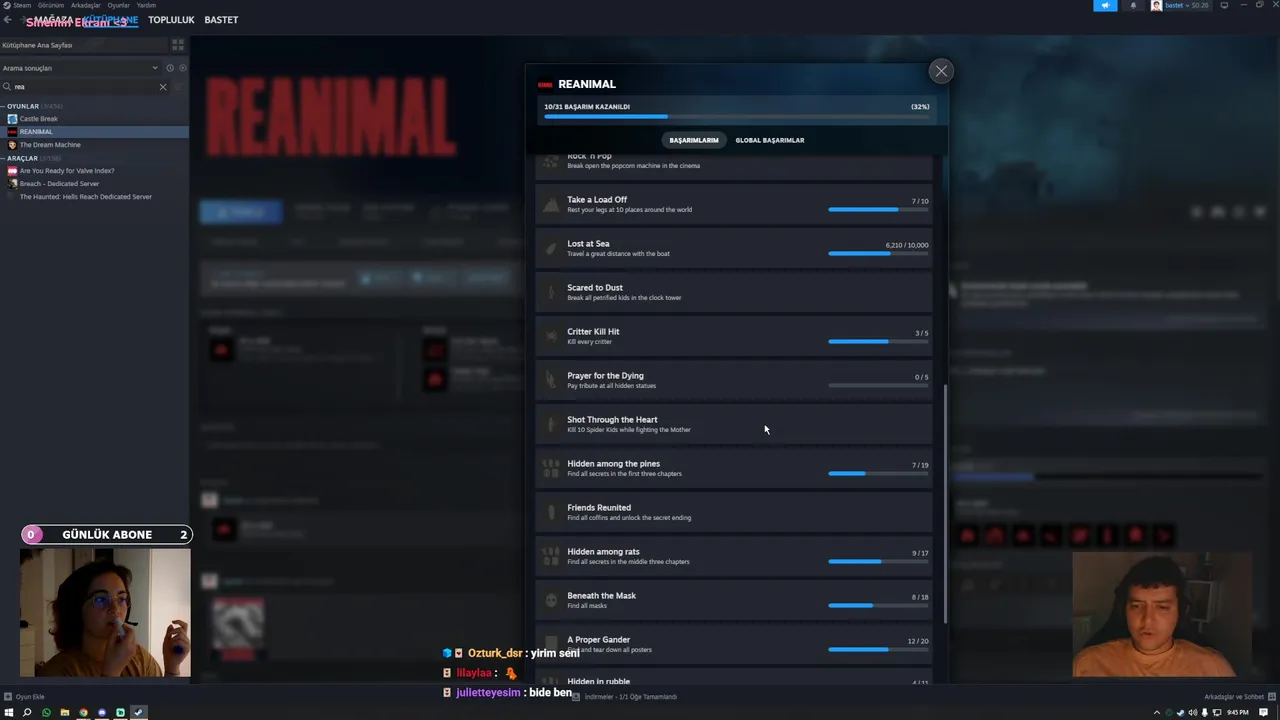Click the overall achievements progress bar

point(737,117)
